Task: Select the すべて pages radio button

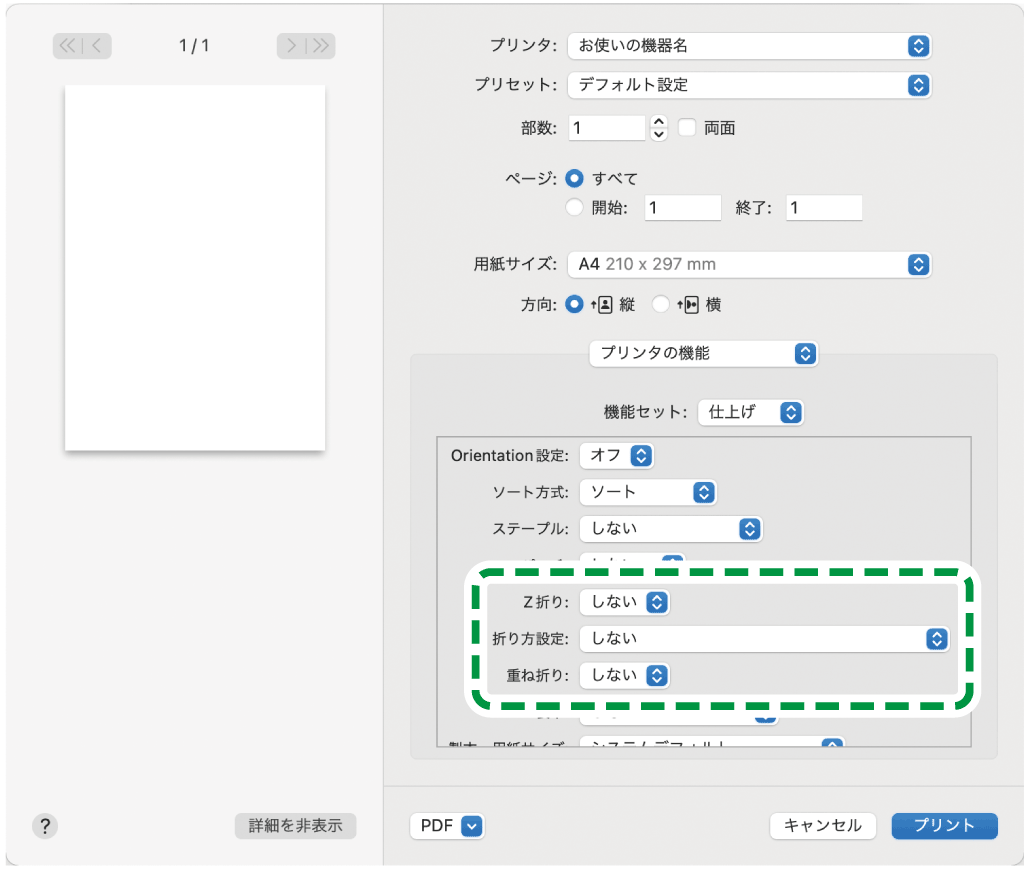Action: coord(574,178)
